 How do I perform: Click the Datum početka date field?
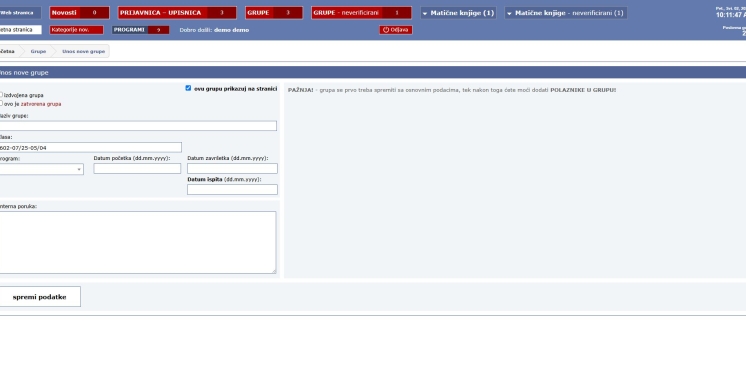tap(137, 168)
